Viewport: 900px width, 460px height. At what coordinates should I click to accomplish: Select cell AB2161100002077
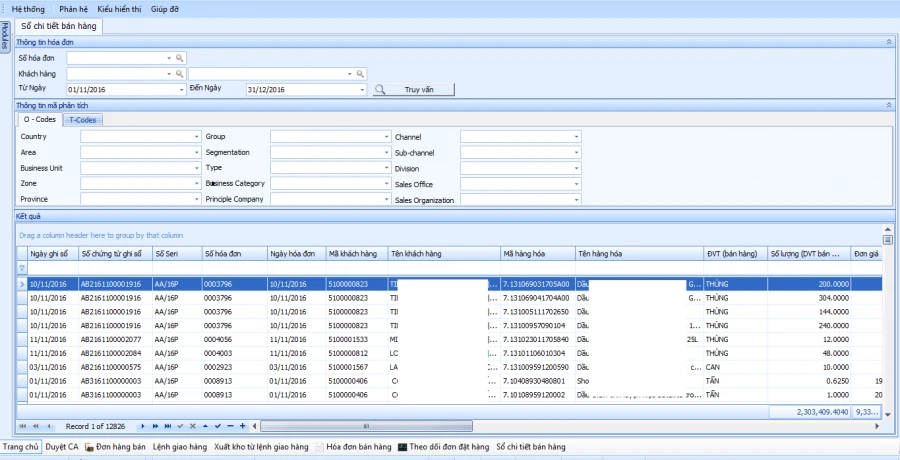click(115, 339)
